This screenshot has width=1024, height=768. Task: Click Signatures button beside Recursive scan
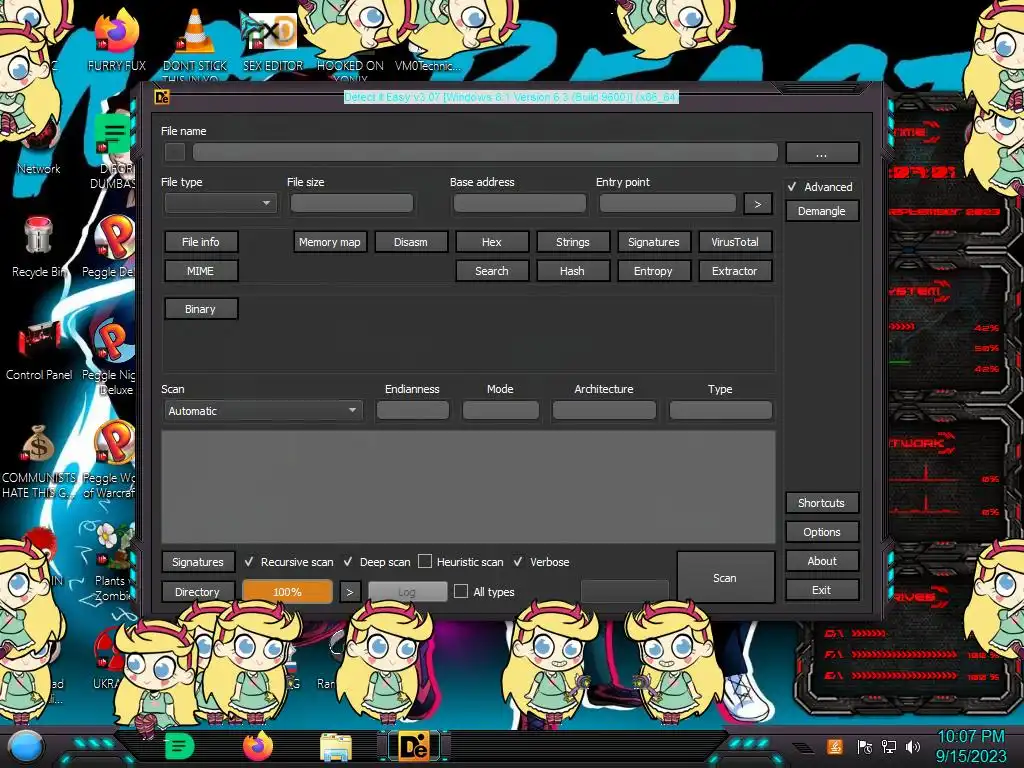tap(198, 562)
